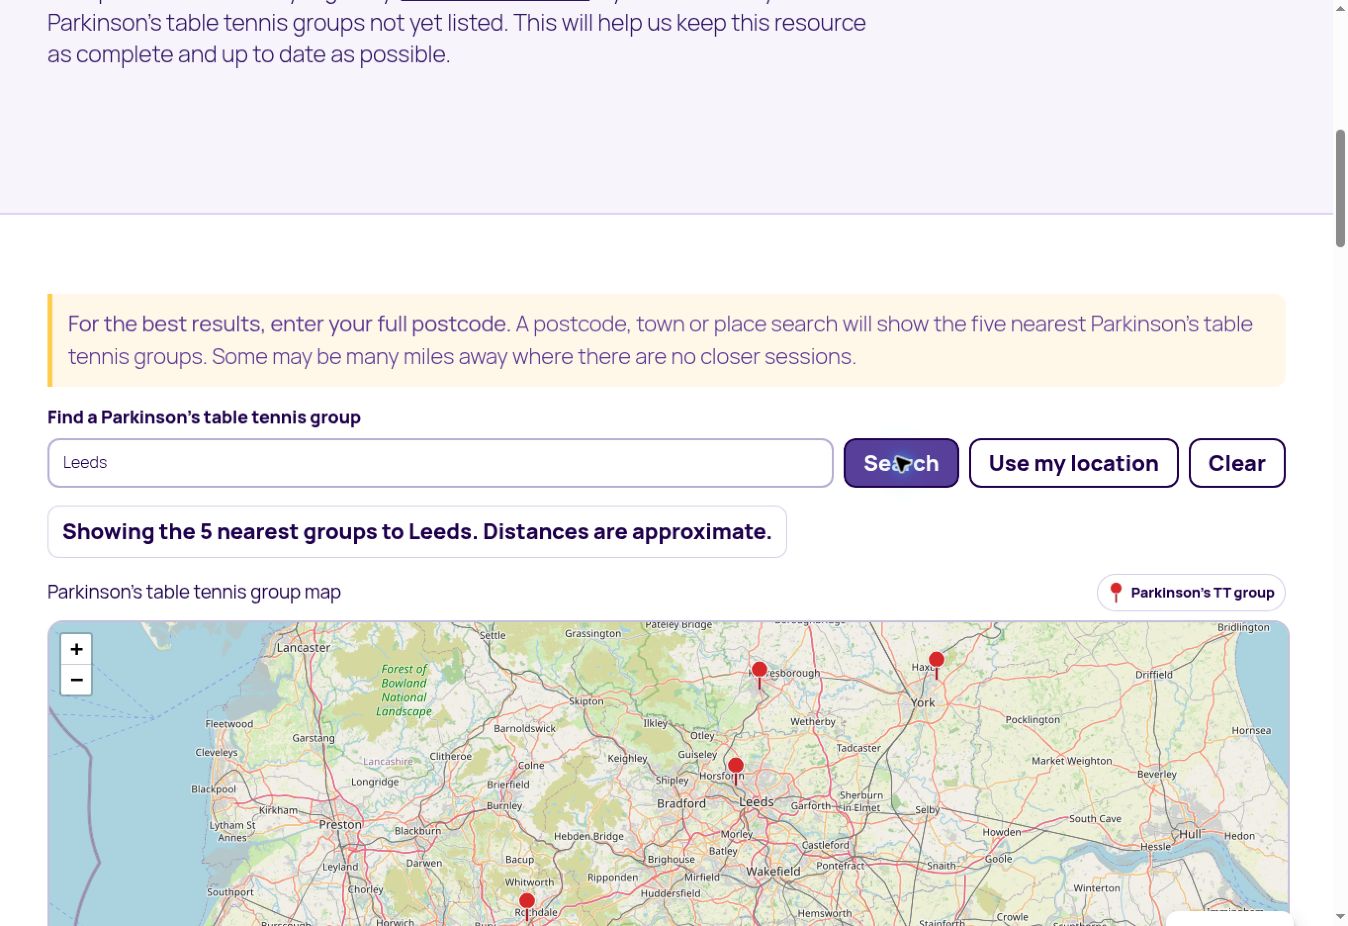Click the Bradford label on the map

point(681,803)
